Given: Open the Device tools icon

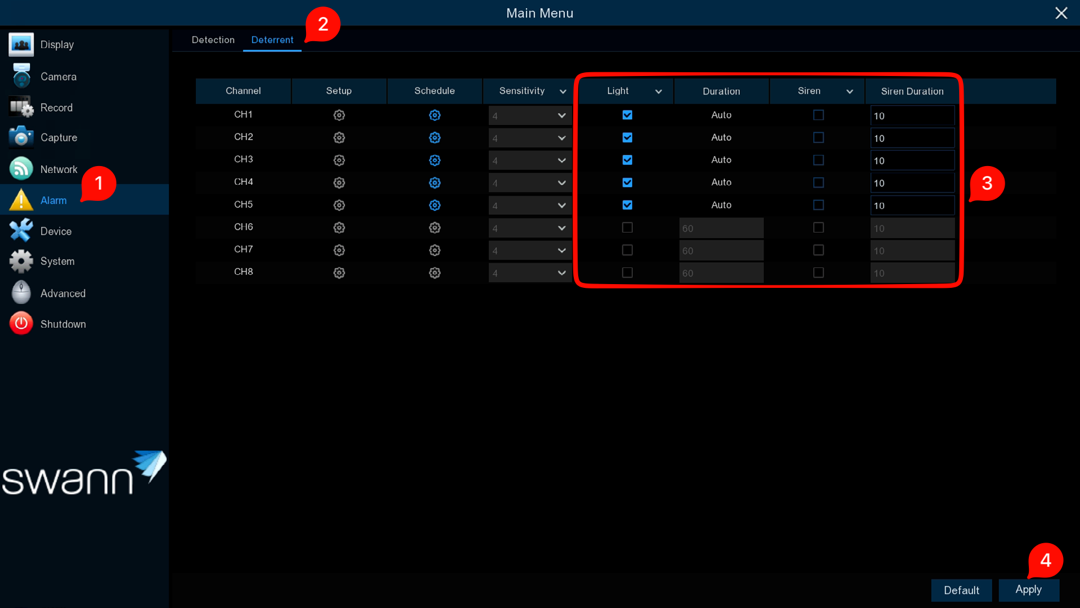Looking at the screenshot, I should click(x=21, y=231).
